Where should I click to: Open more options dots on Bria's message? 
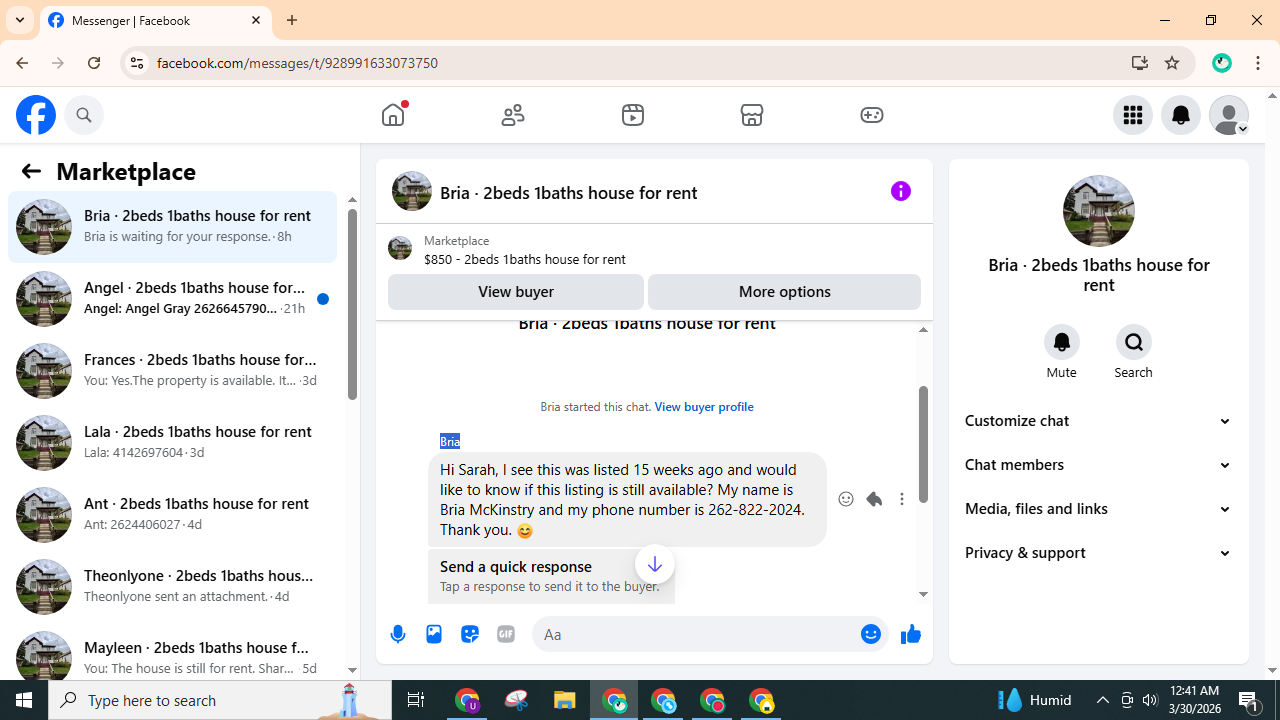coord(902,499)
